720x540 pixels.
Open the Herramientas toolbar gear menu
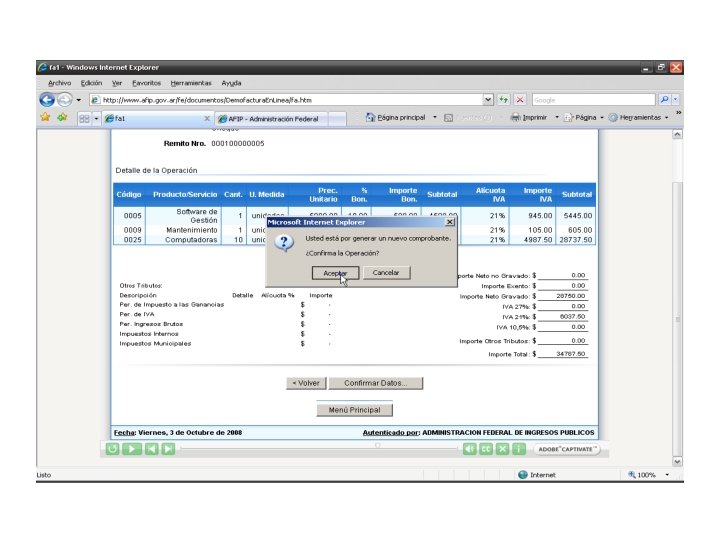click(638, 118)
